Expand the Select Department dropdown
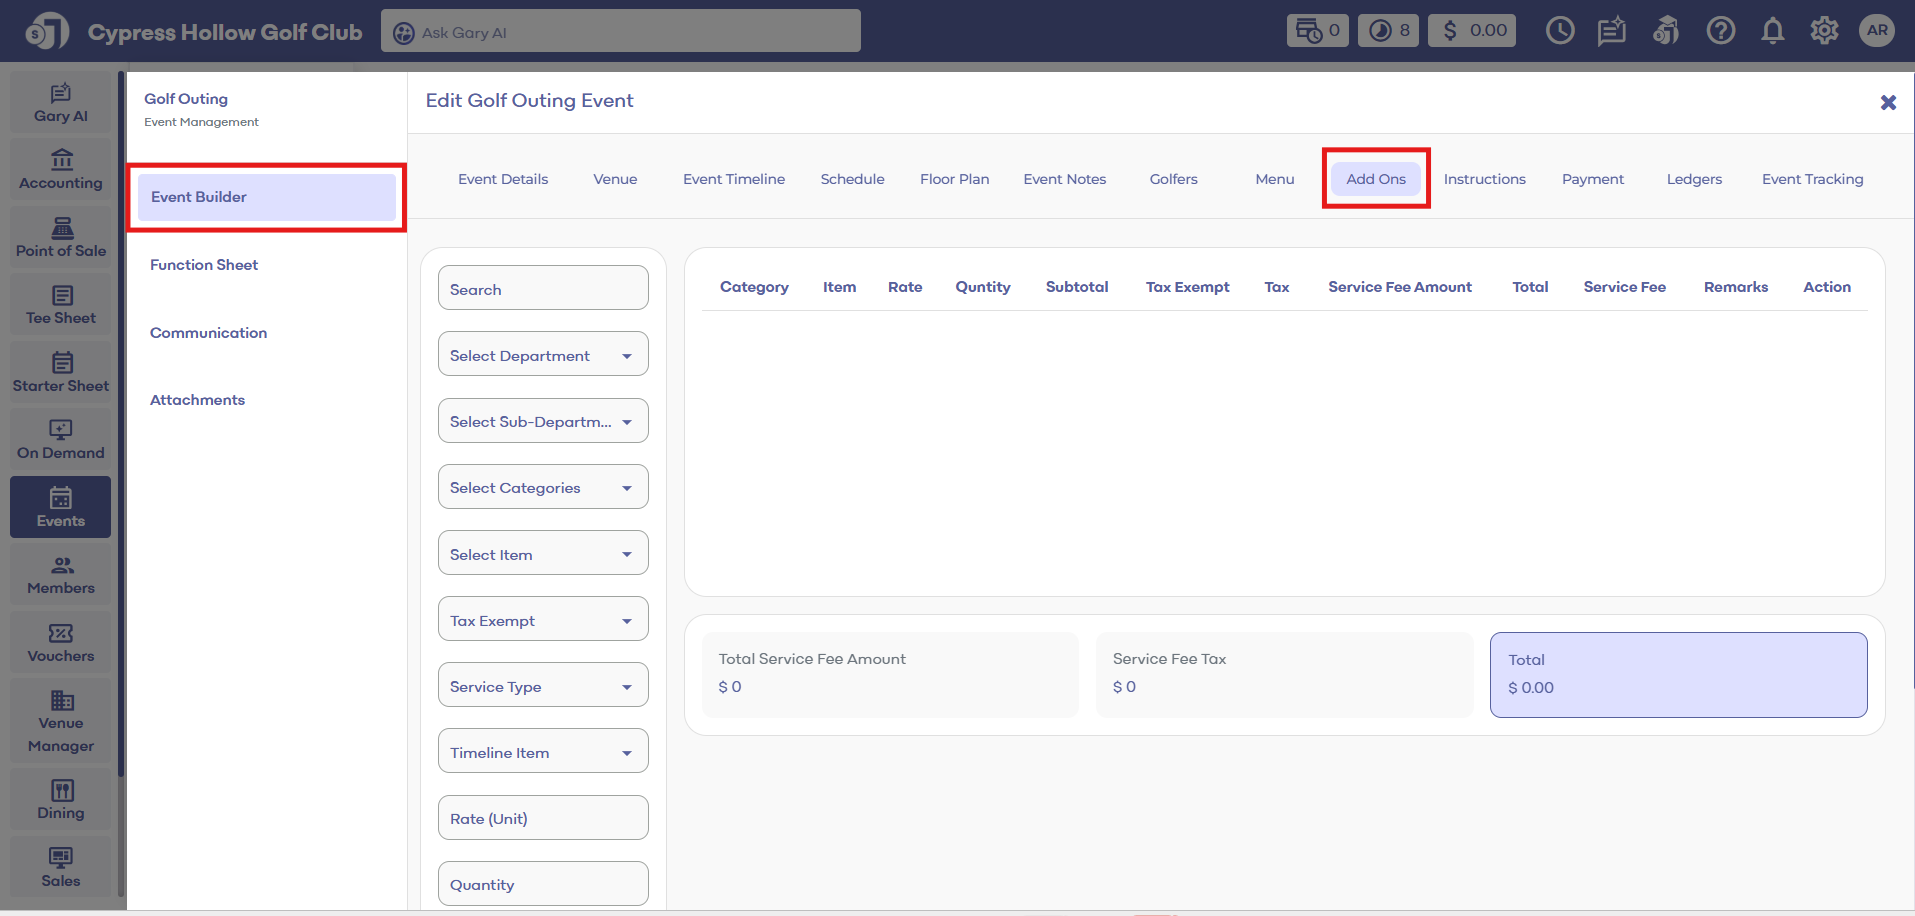1915x916 pixels. click(543, 355)
